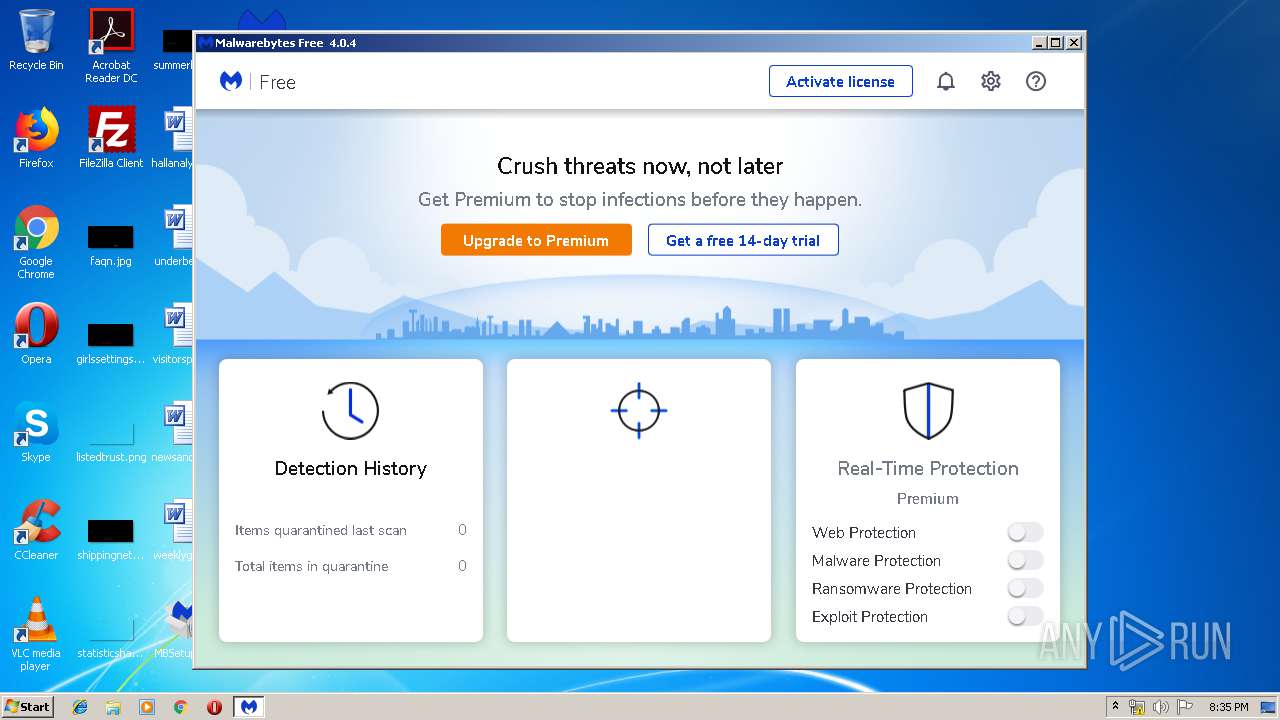This screenshot has height=720, width=1280.
Task: Click the Windows Start button
Action: 28,706
